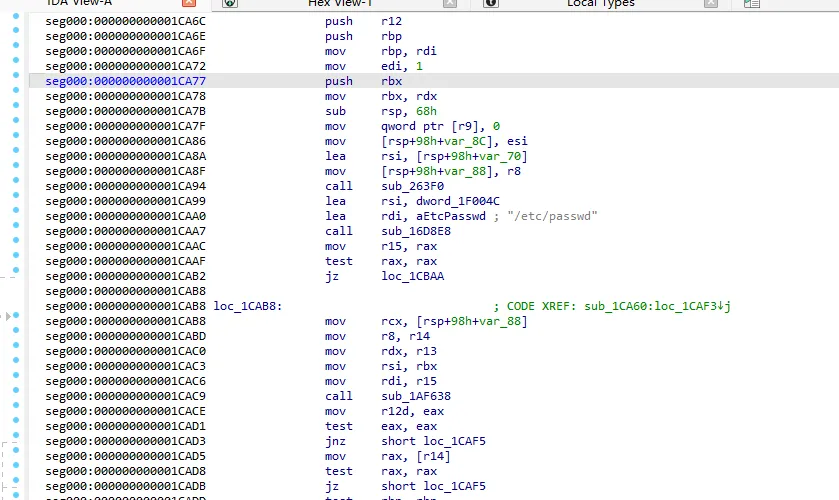The width and height of the screenshot is (839, 500).
Task: Click 'rcx, [rsp+98h+var_88]' operand
Action: tap(454, 321)
